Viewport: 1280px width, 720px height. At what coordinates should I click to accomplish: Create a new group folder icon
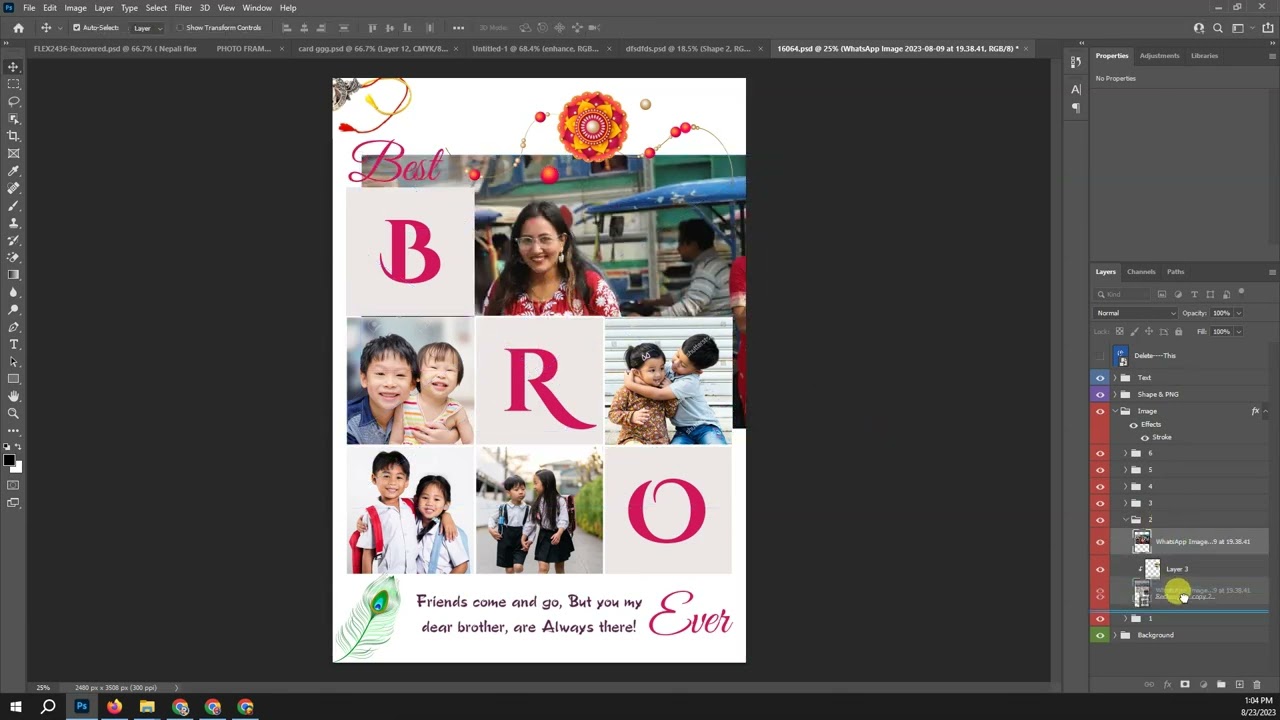(x=1221, y=684)
